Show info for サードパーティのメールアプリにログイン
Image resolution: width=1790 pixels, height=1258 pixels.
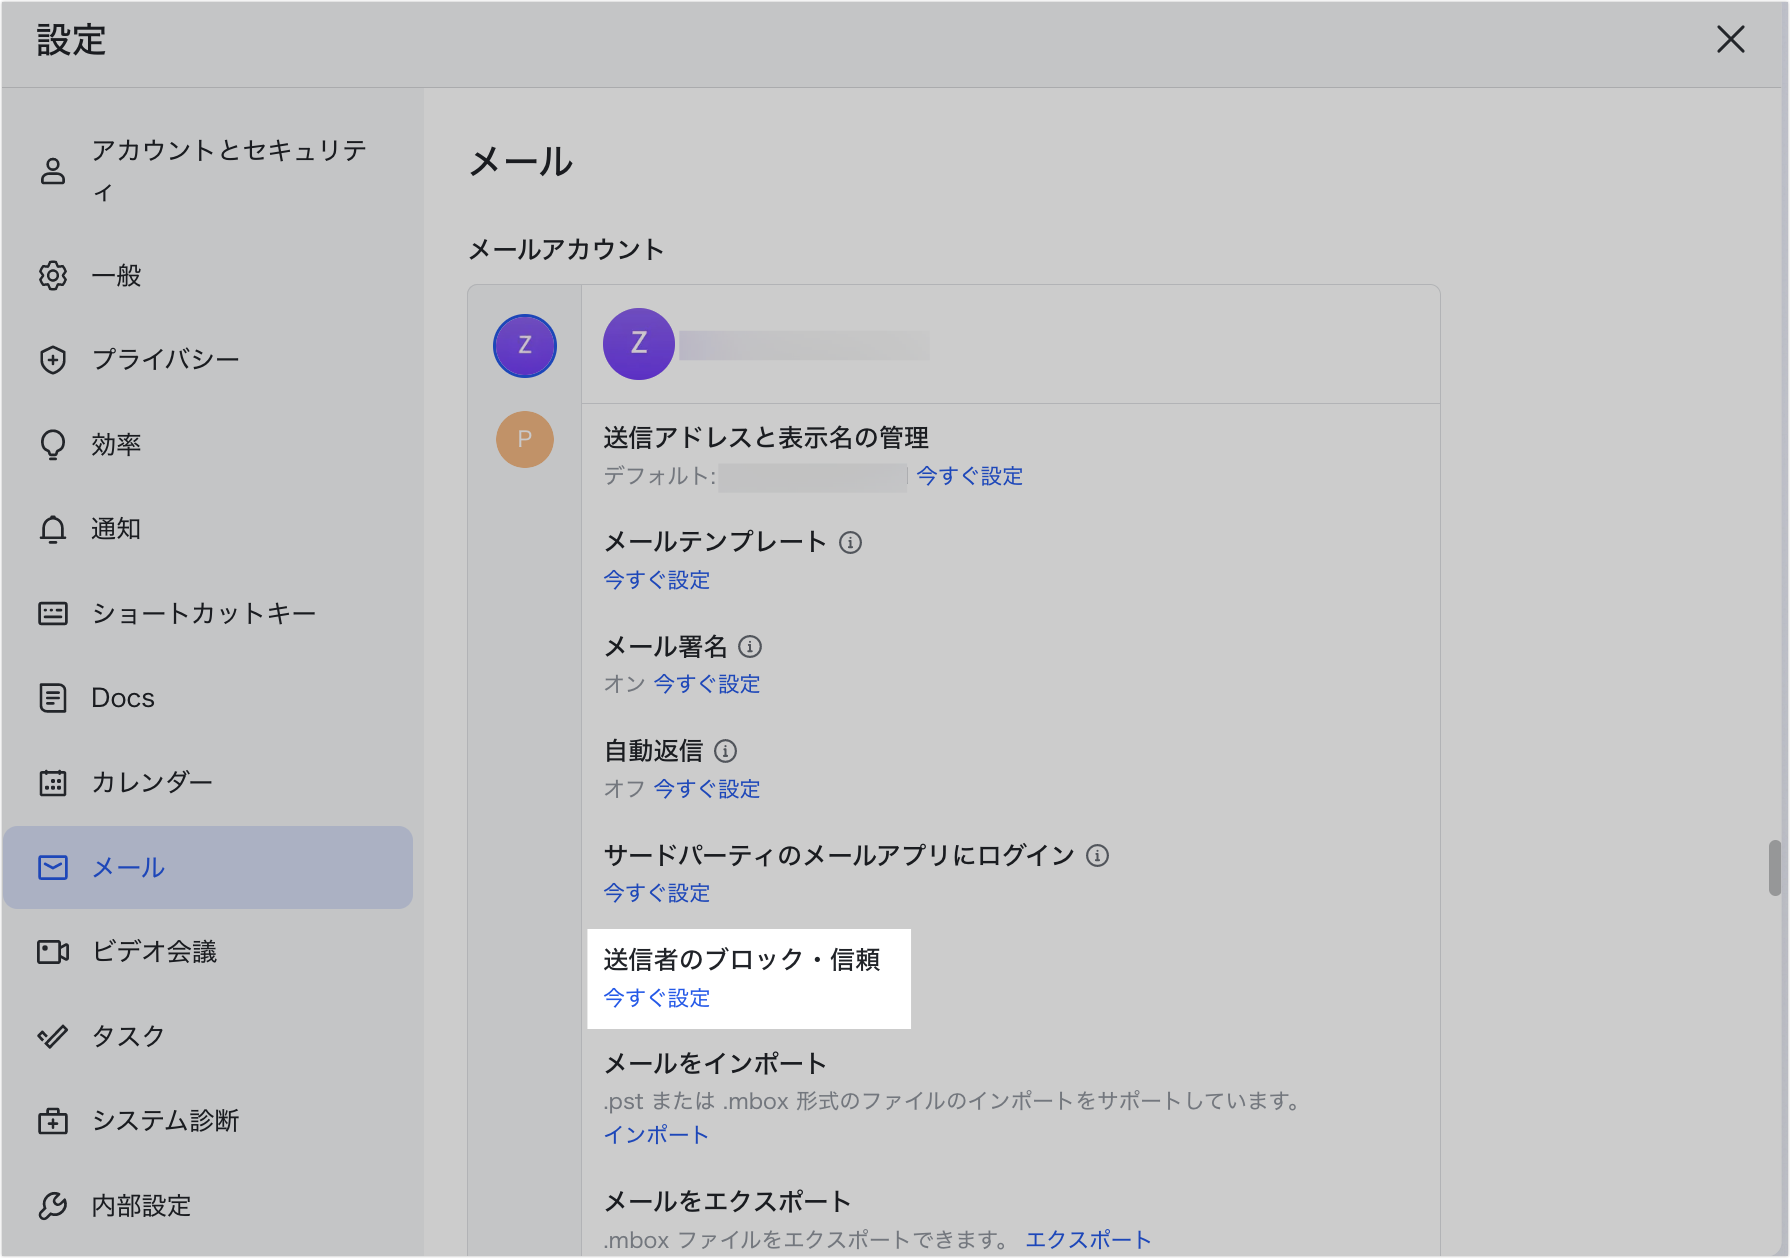(x=1097, y=856)
